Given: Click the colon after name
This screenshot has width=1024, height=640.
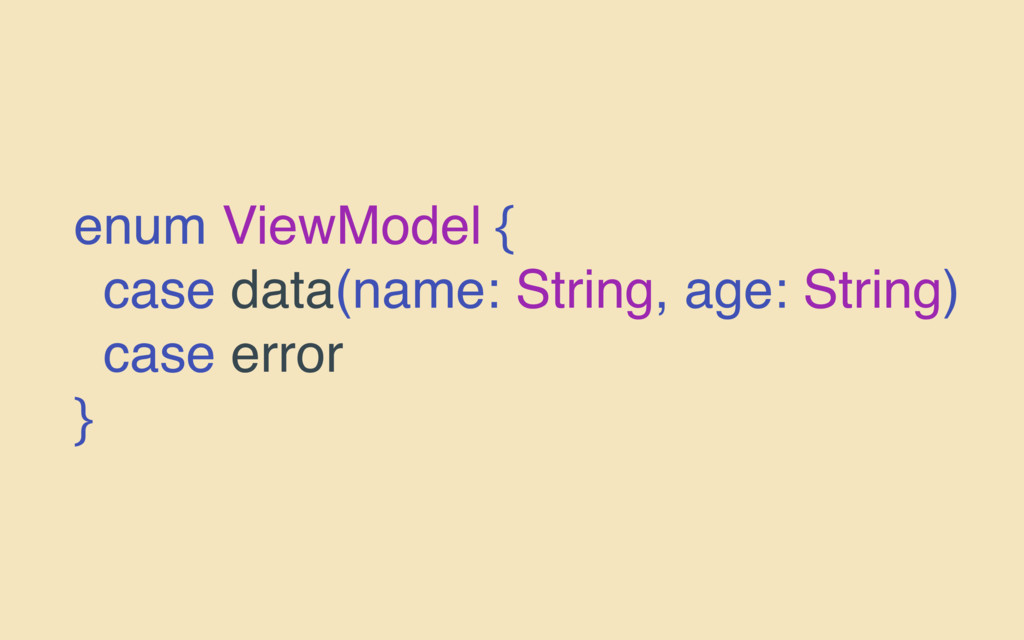Looking at the screenshot, I should (494, 293).
